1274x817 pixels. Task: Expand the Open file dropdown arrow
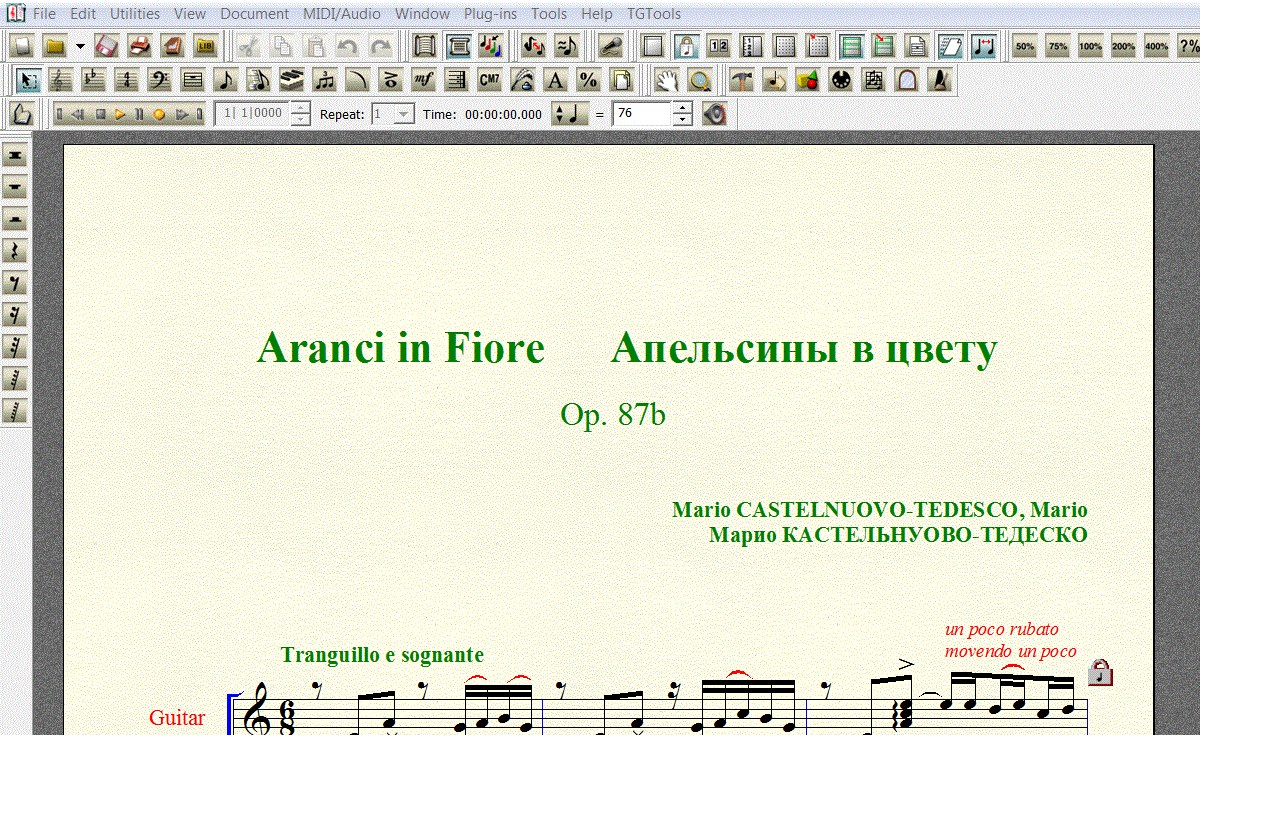[79, 46]
